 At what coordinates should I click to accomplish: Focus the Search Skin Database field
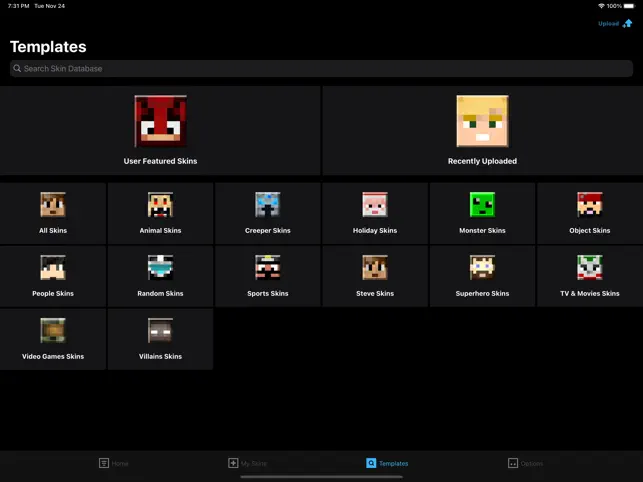tap(322, 69)
